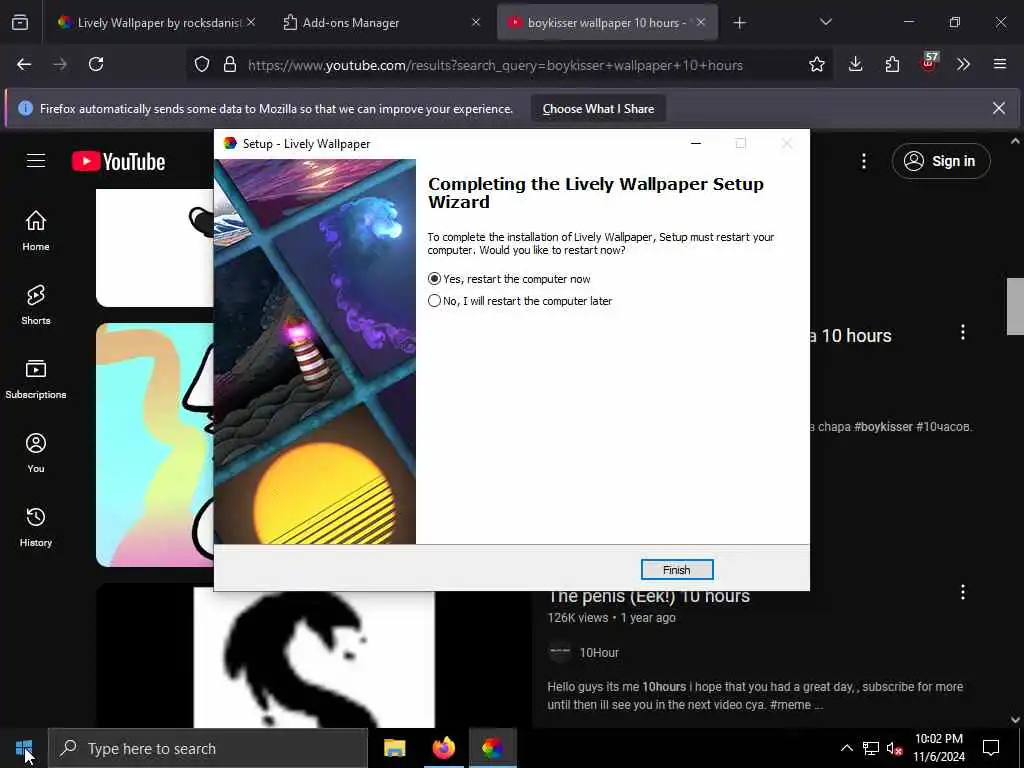Open YouTube Home in sidebar
Image resolution: width=1024 pixels, height=768 pixels.
[x=36, y=231]
